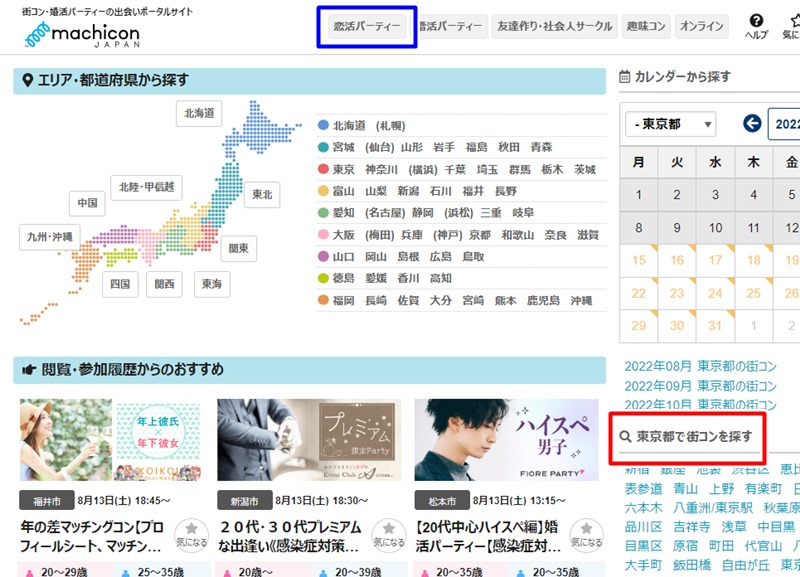Viewport: 800px width, 577px height.
Task: Click the previous month arrow in calendar
Action: [x=752, y=123]
